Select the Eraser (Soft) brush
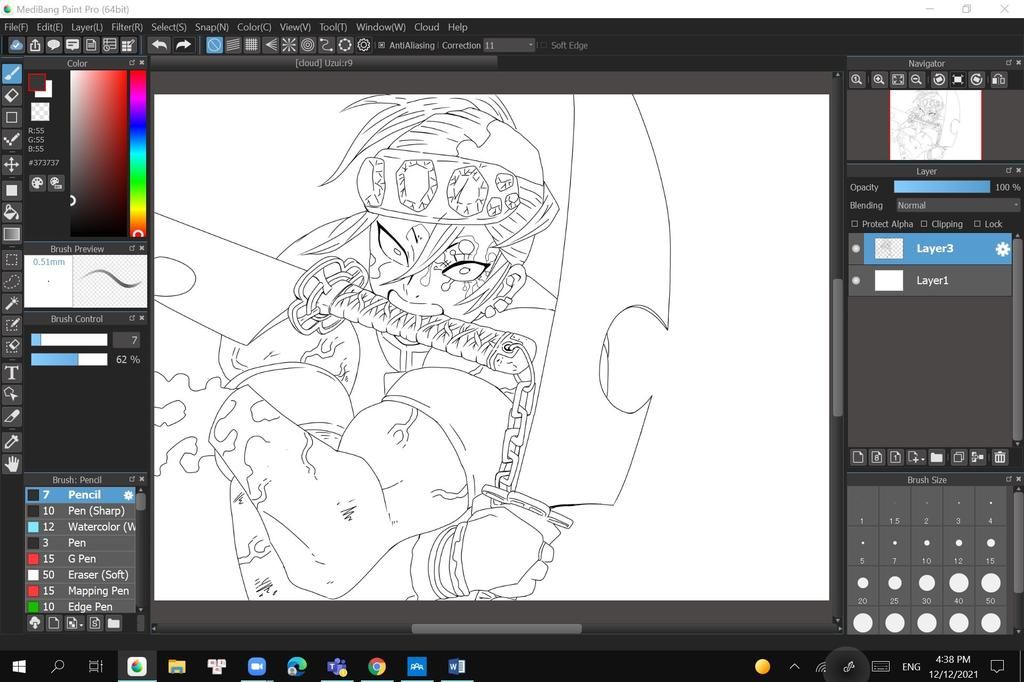 [x=80, y=575]
